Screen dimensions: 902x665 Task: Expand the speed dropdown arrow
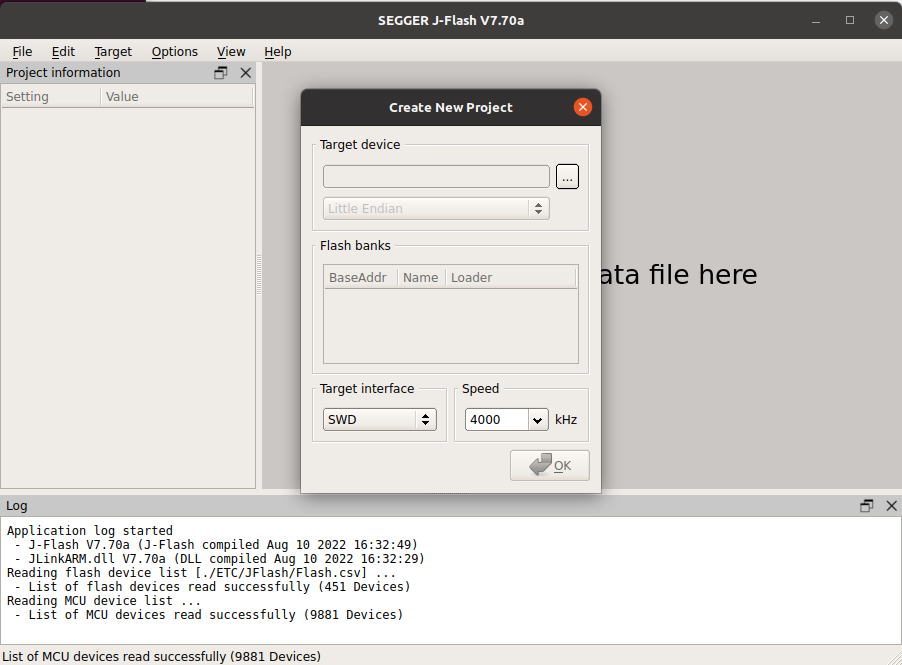537,420
